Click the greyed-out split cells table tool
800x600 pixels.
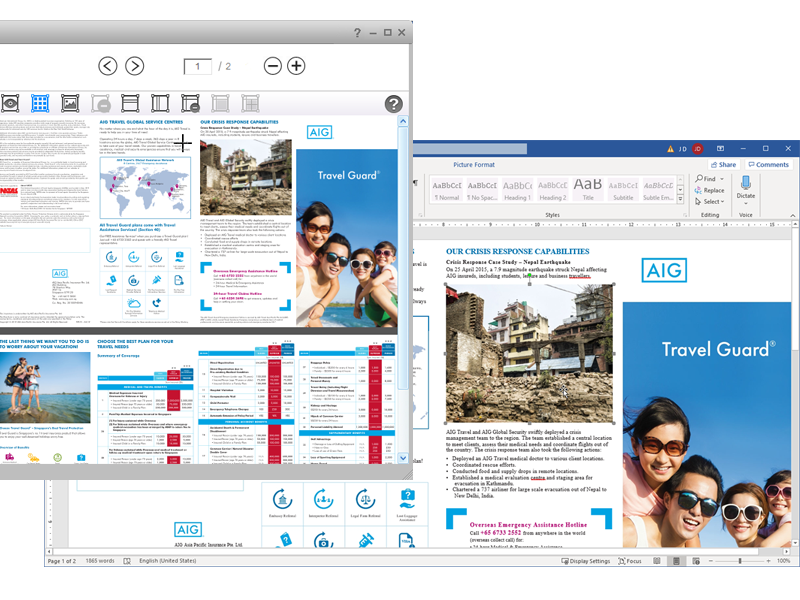point(250,104)
